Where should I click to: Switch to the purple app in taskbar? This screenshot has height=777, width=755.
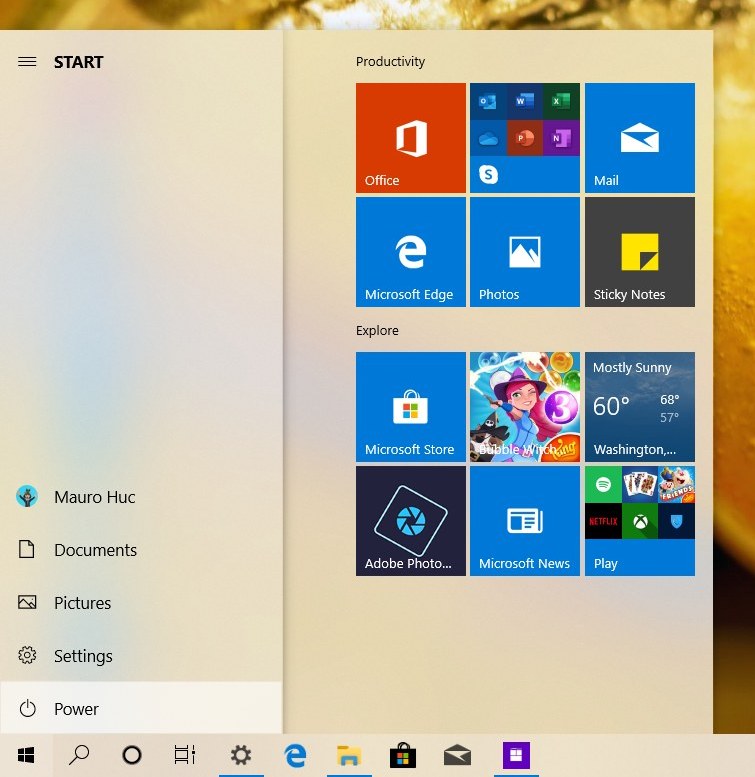516,755
